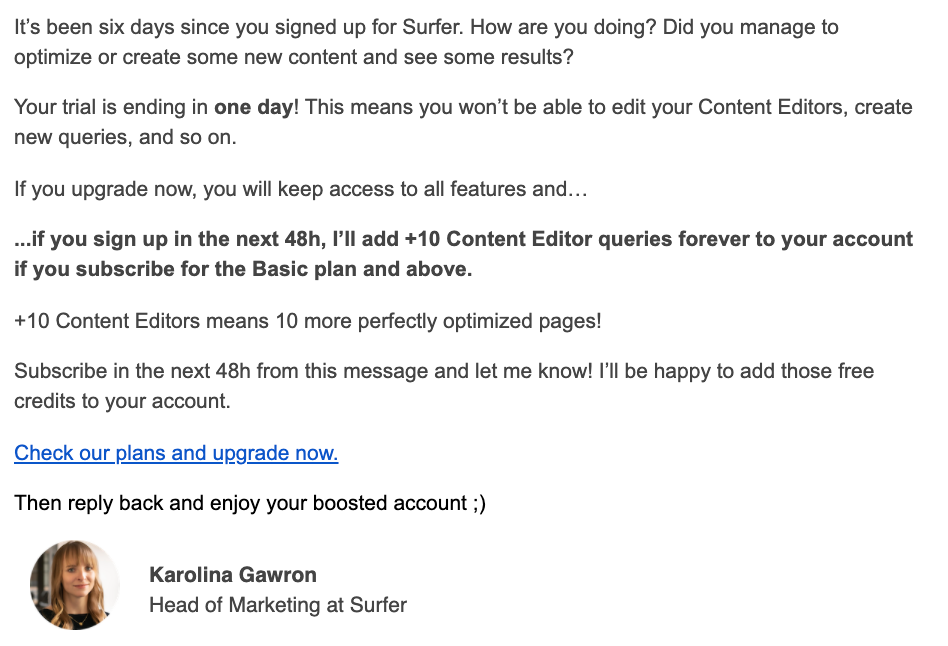The image size is (948, 646).
Task: Click the 'new queries, and so on.' line
Action: [125, 137]
